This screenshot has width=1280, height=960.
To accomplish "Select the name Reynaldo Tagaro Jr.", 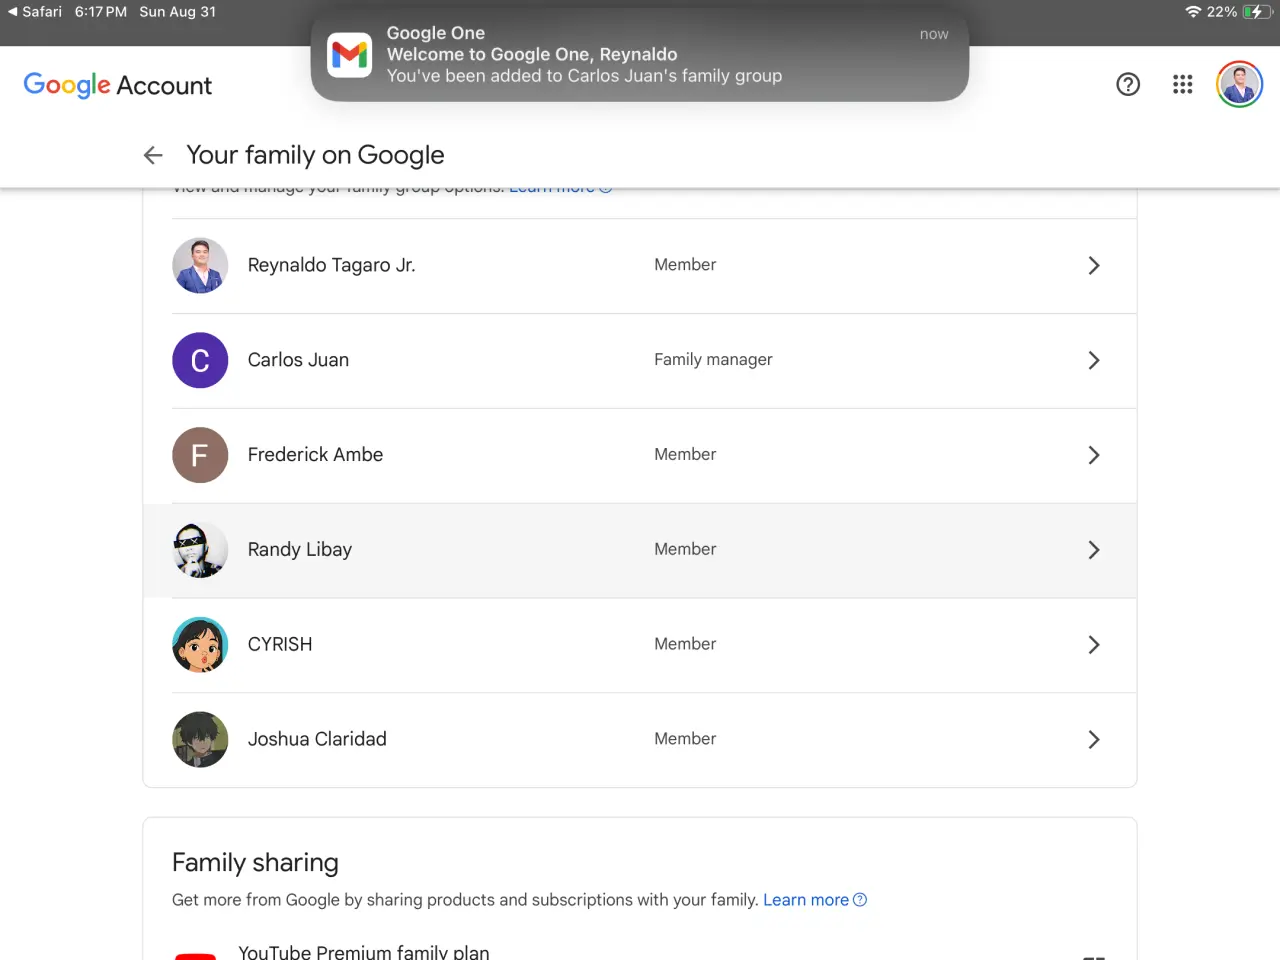I will coord(331,265).
